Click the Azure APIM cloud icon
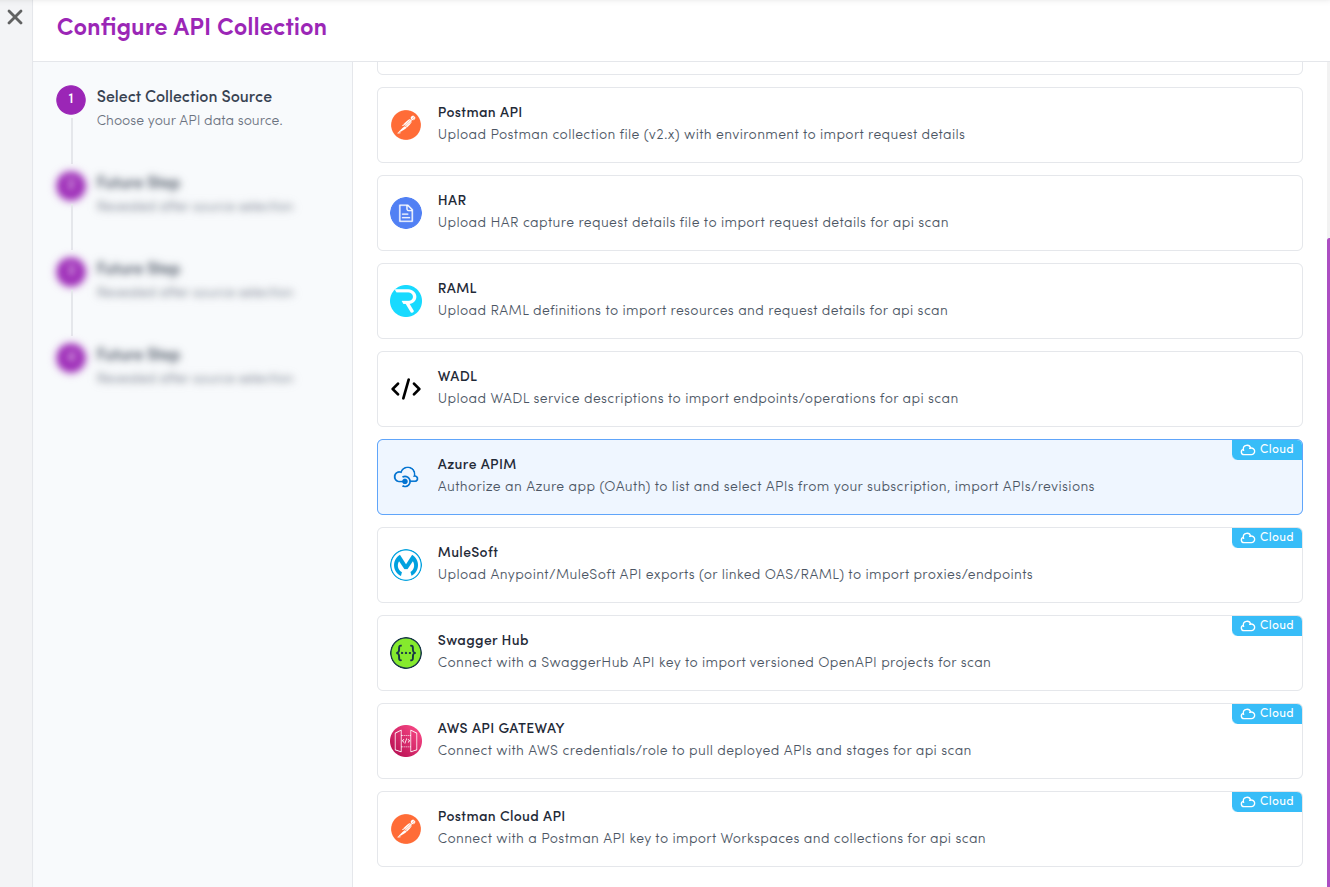The height and width of the screenshot is (887, 1330). coord(405,477)
